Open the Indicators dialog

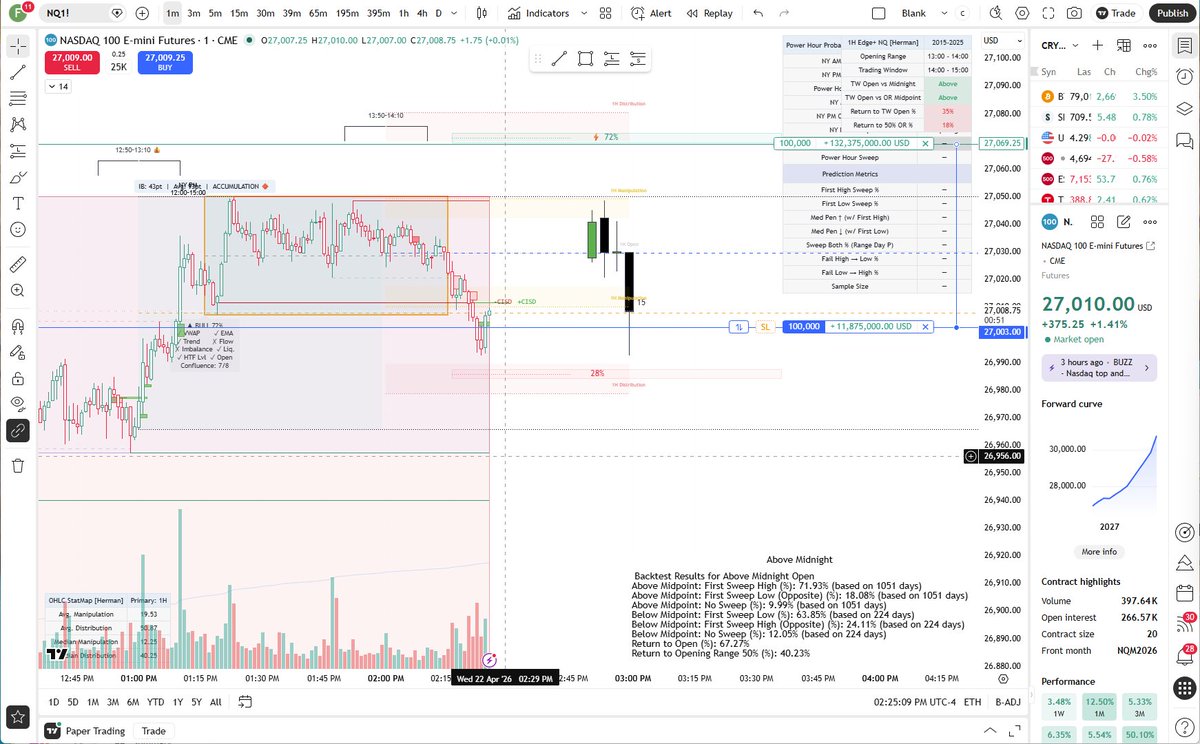click(539, 13)
